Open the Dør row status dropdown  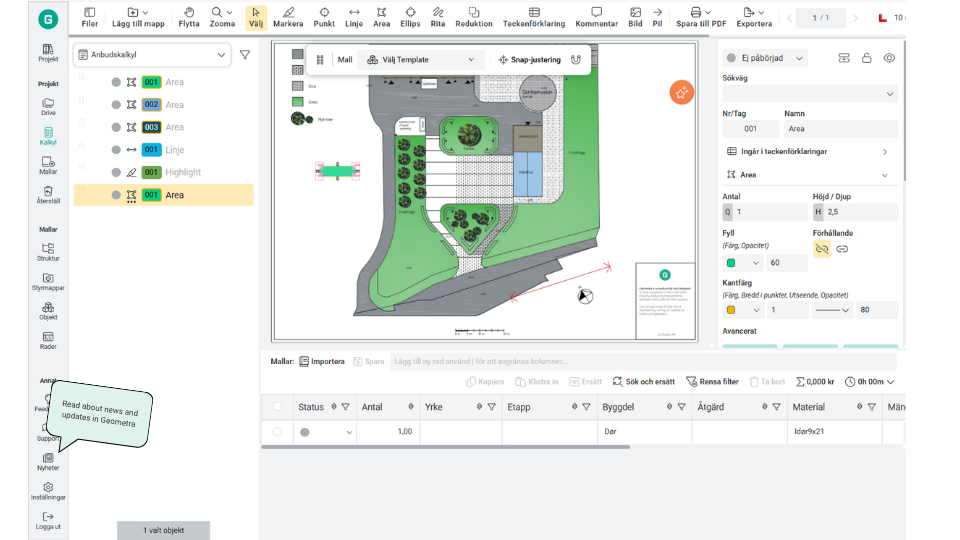point(349,432)
